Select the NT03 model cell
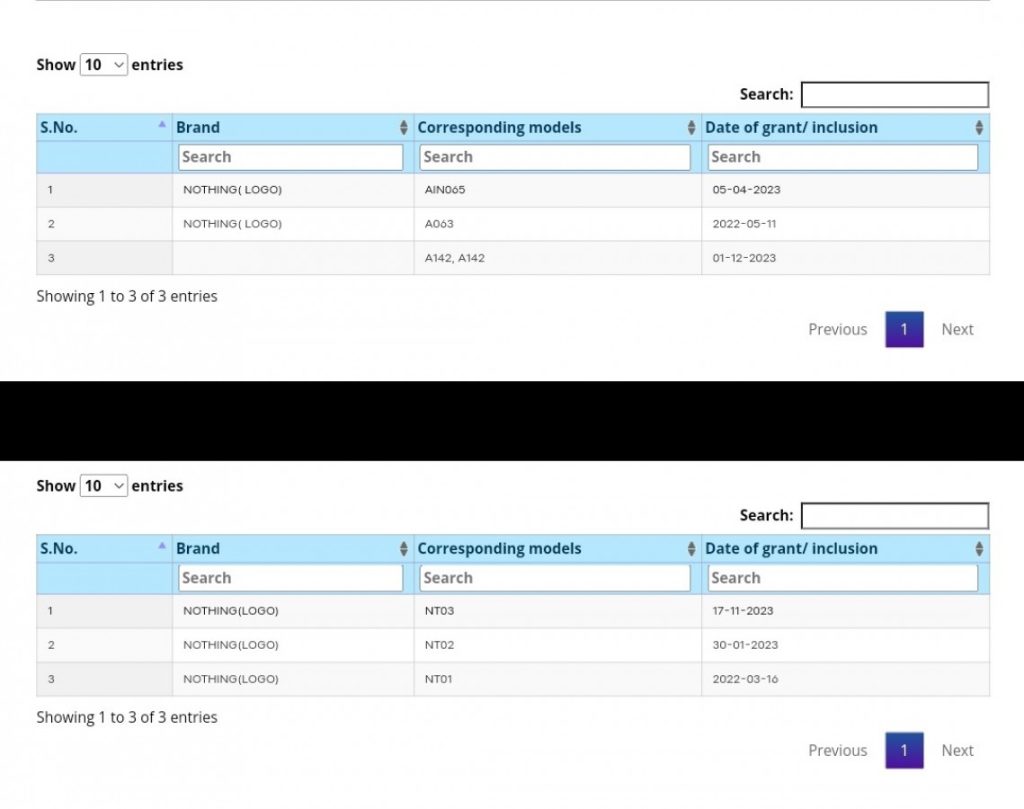The height and width of the screenshot is (809, 1024). click(440, 611)
